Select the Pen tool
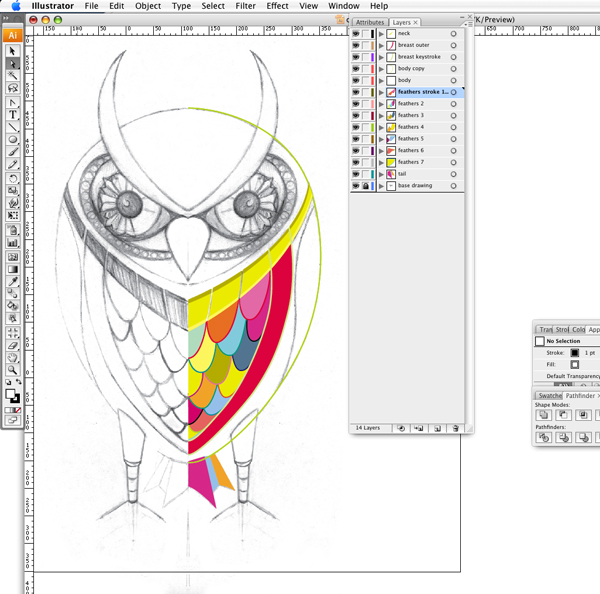600x594 pixels. [x=13, y=103]
